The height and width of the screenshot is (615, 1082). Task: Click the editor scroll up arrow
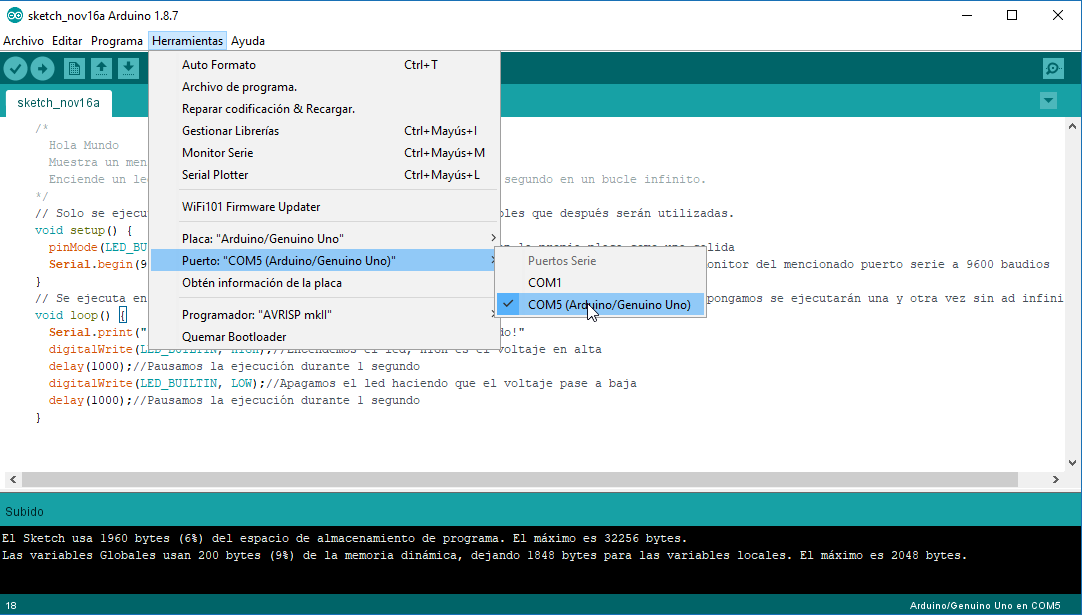coord(1072,126)
